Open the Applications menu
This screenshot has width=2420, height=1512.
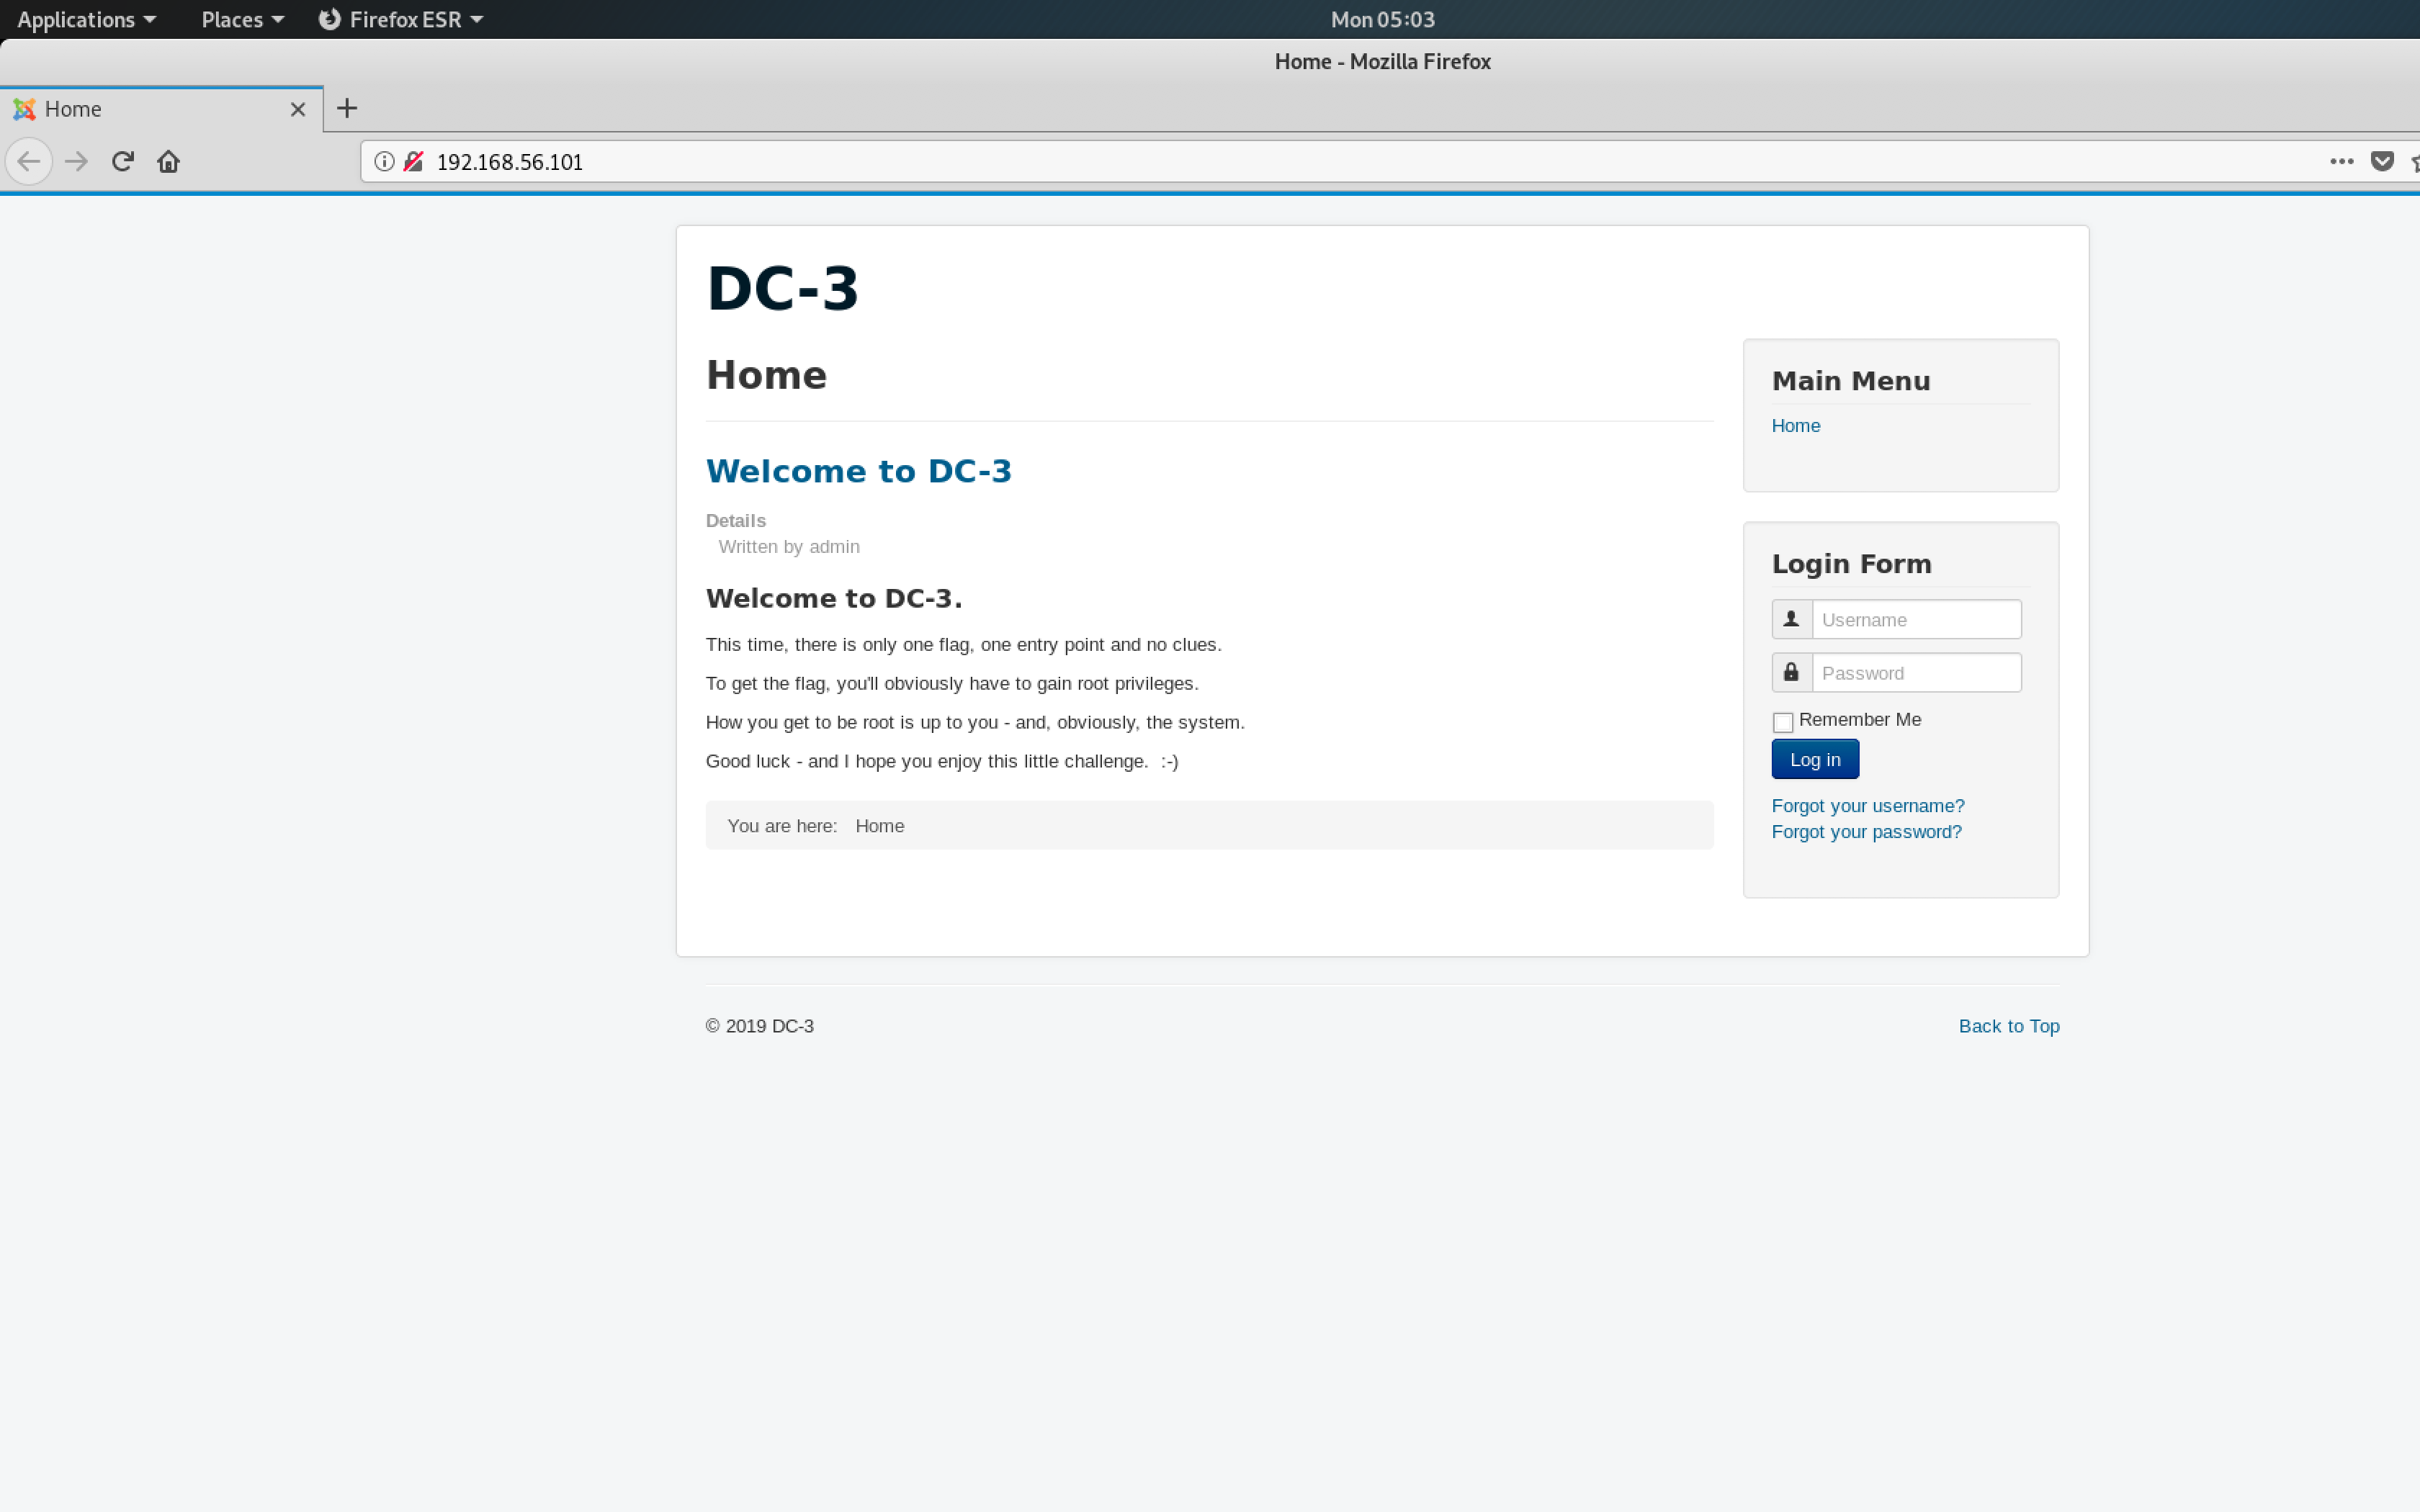point(86,19)
